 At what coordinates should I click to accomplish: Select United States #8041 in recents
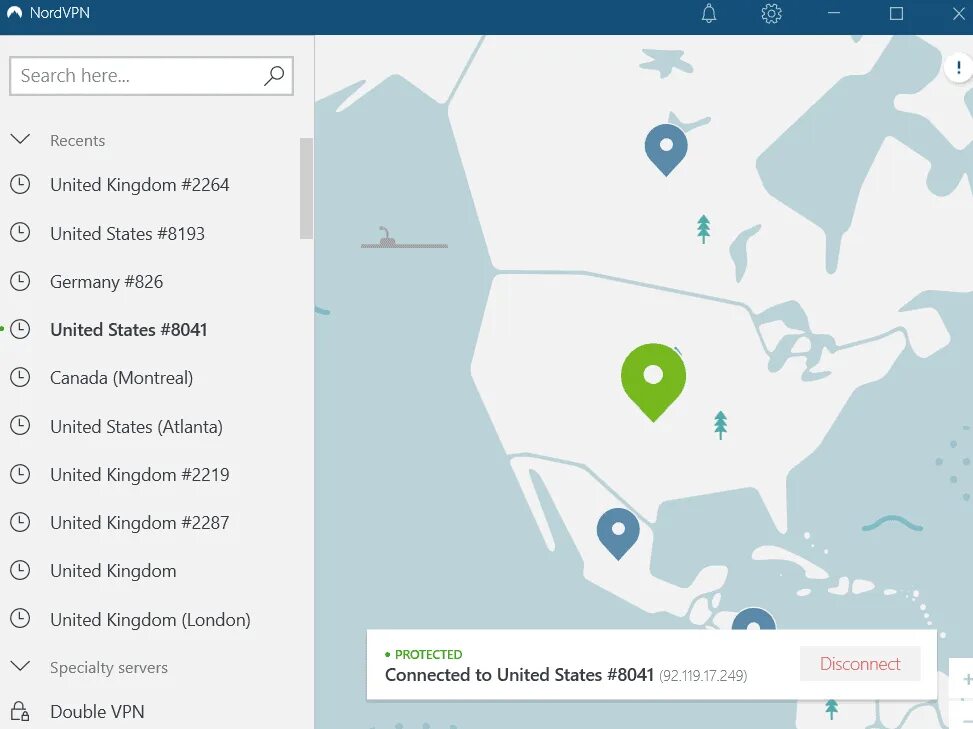point(128,329)
